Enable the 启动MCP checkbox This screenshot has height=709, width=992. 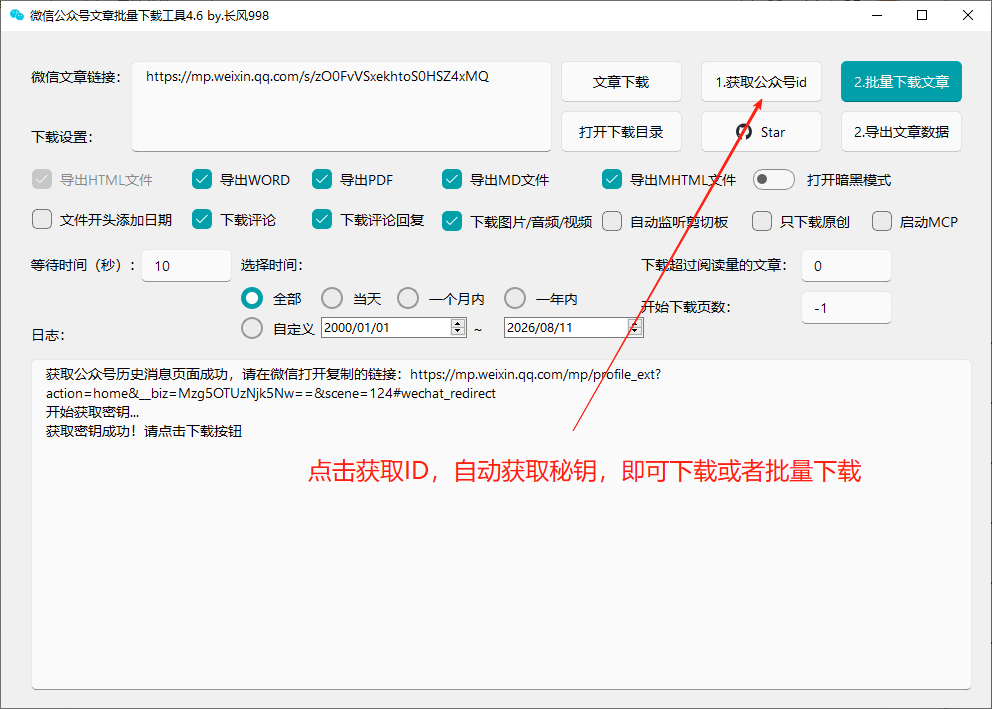[881, 221]
